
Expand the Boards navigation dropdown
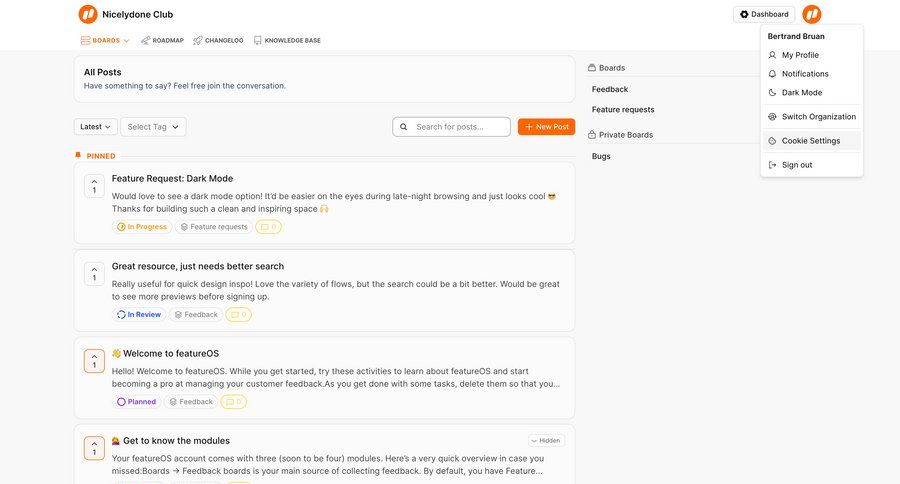click(x=105, y=41)
